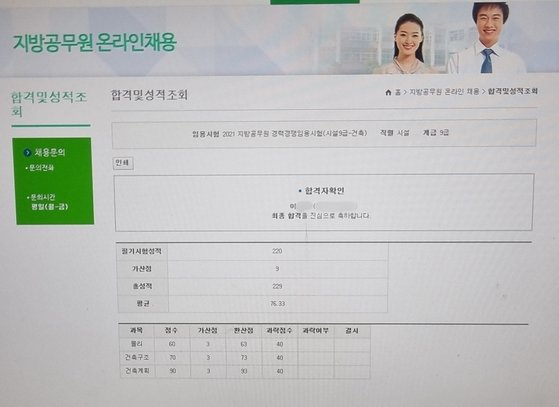This screenshot has height=407, width=559.
Task: Click the 과락여부 column header
Action: [316, 331]
